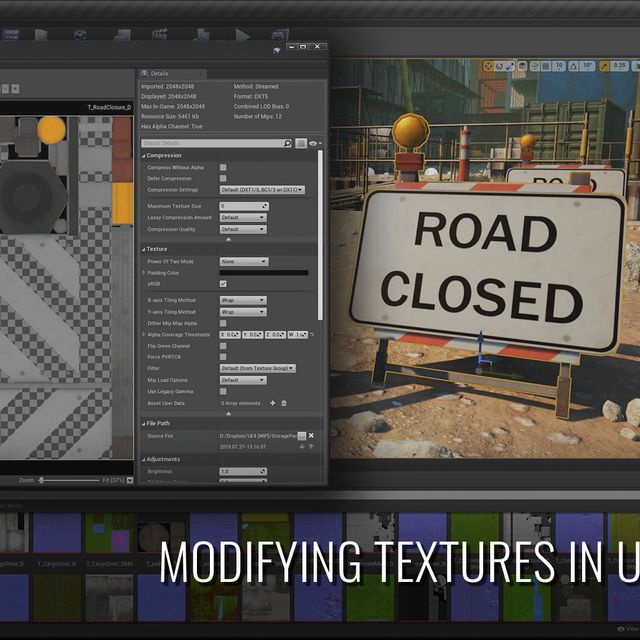Enable Dither Mip Map Alpha checkbox
640x640 pixels.
point(223,323)
